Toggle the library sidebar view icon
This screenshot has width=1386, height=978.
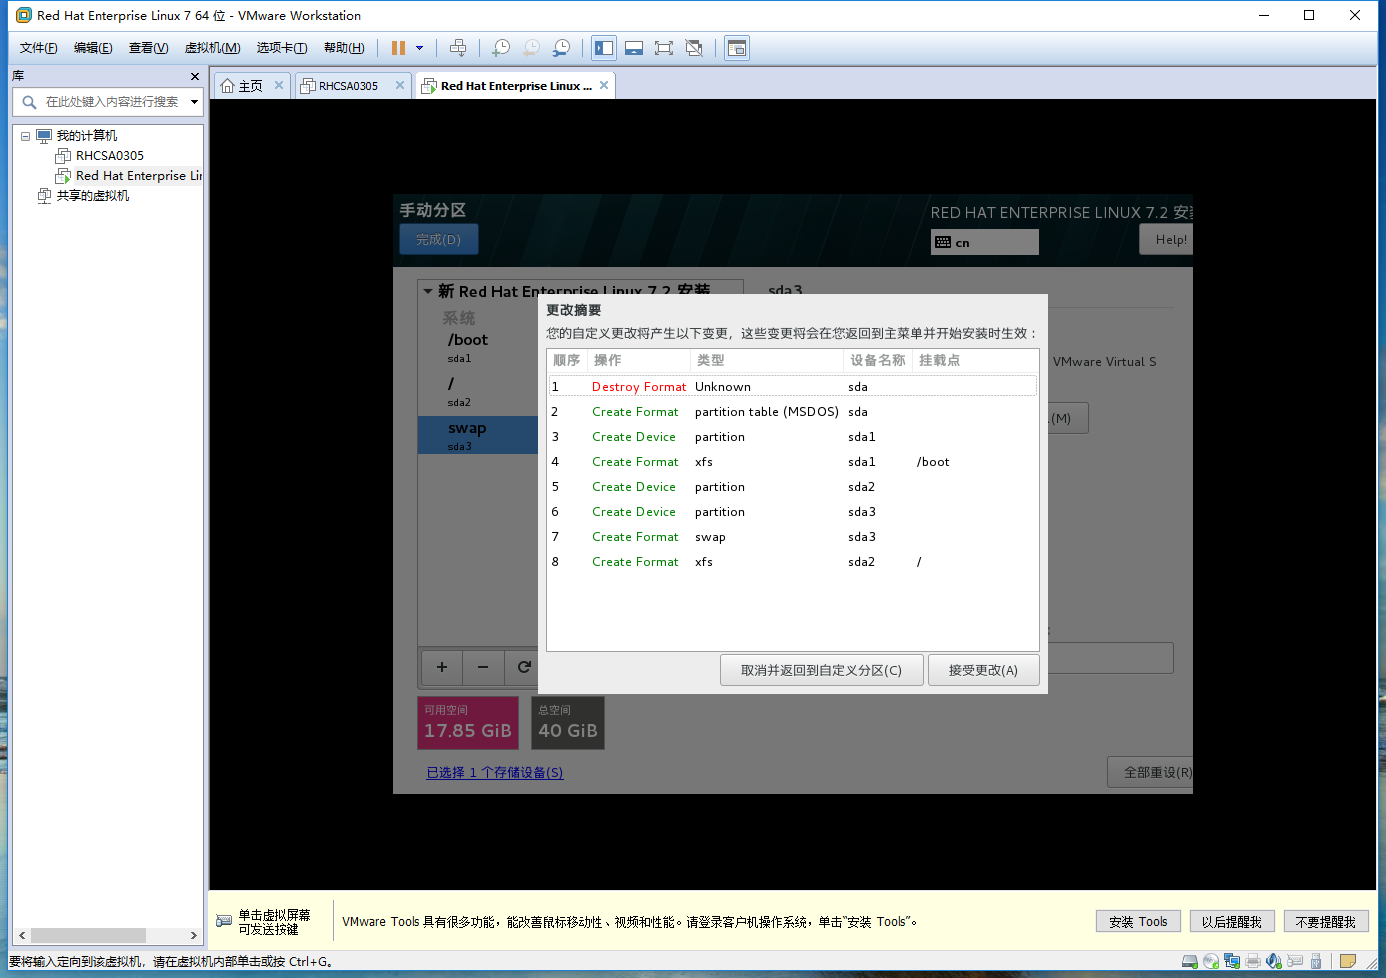pyautogui.click(x=604, y=48)
